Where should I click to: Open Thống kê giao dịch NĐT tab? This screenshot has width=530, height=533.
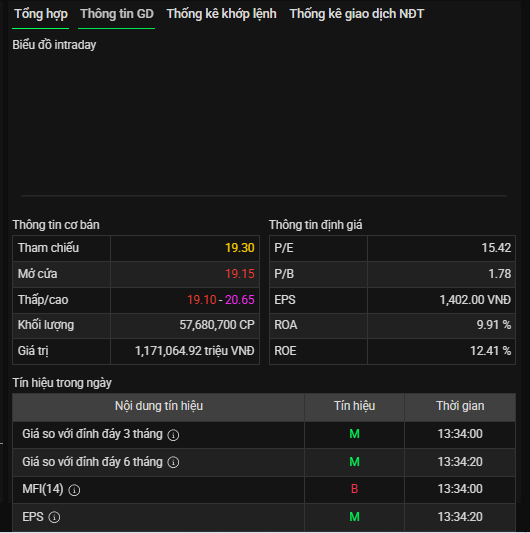coord(357,14)
